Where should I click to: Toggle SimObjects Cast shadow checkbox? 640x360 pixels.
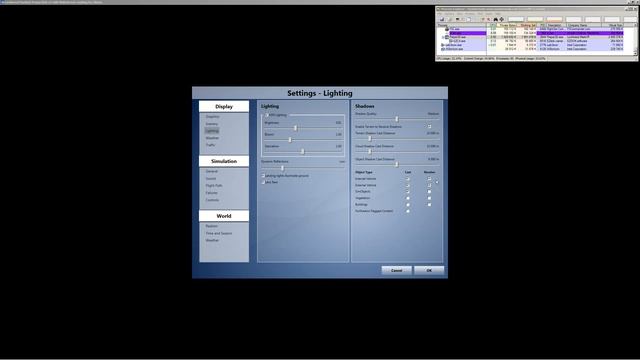pyautogui.click(x=407, y=191)
